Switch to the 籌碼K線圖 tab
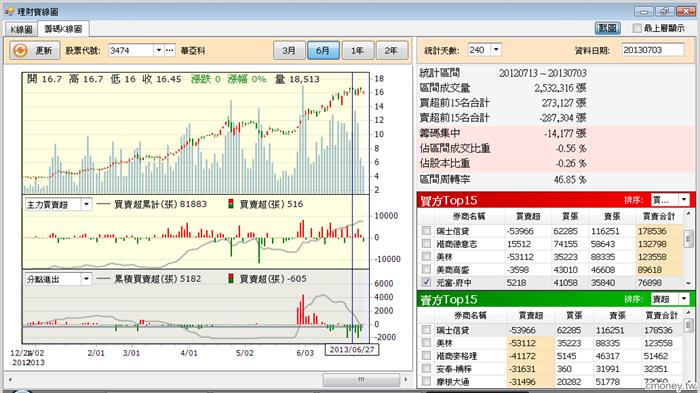 tap(63, 29)
